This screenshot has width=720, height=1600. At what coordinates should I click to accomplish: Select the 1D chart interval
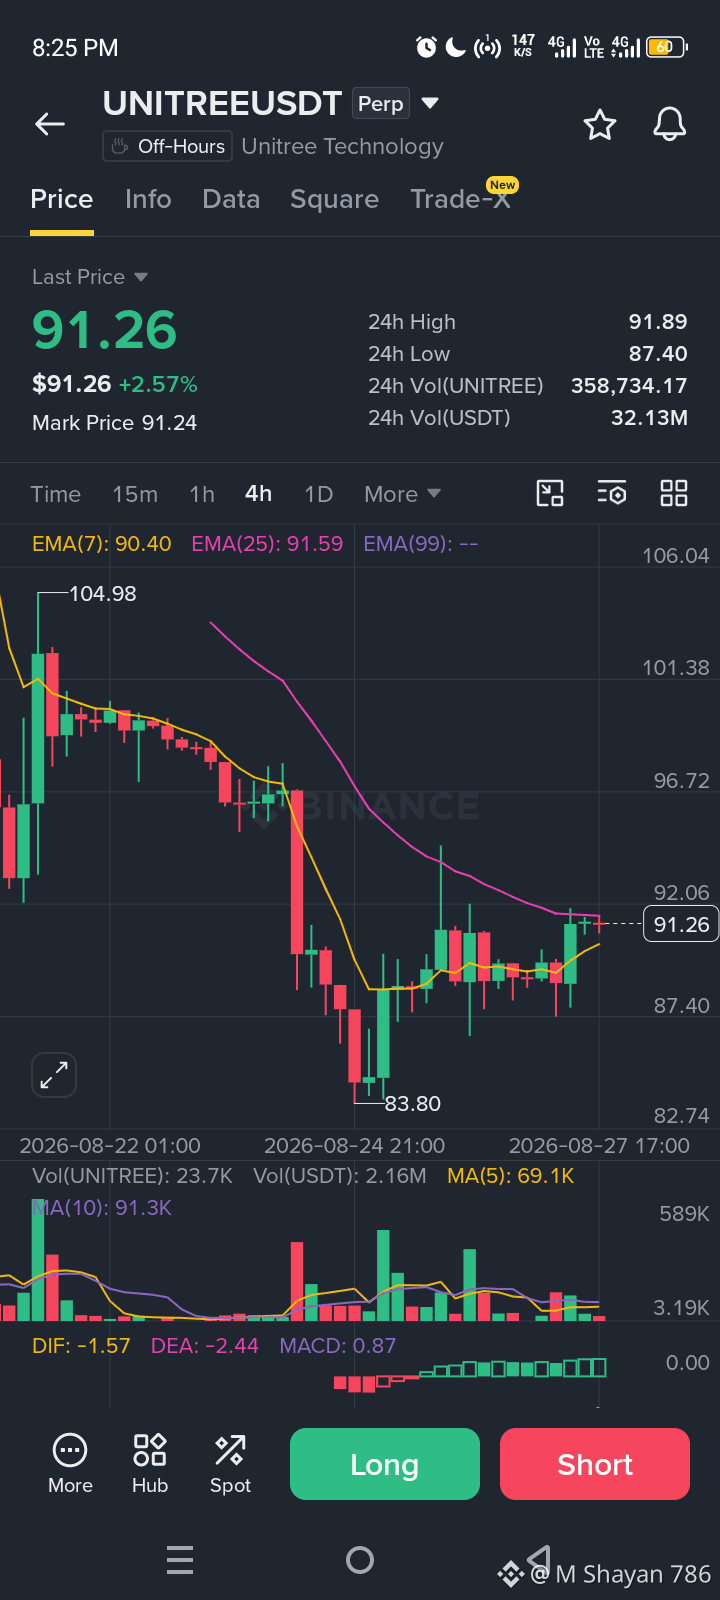tap(318, 494)
